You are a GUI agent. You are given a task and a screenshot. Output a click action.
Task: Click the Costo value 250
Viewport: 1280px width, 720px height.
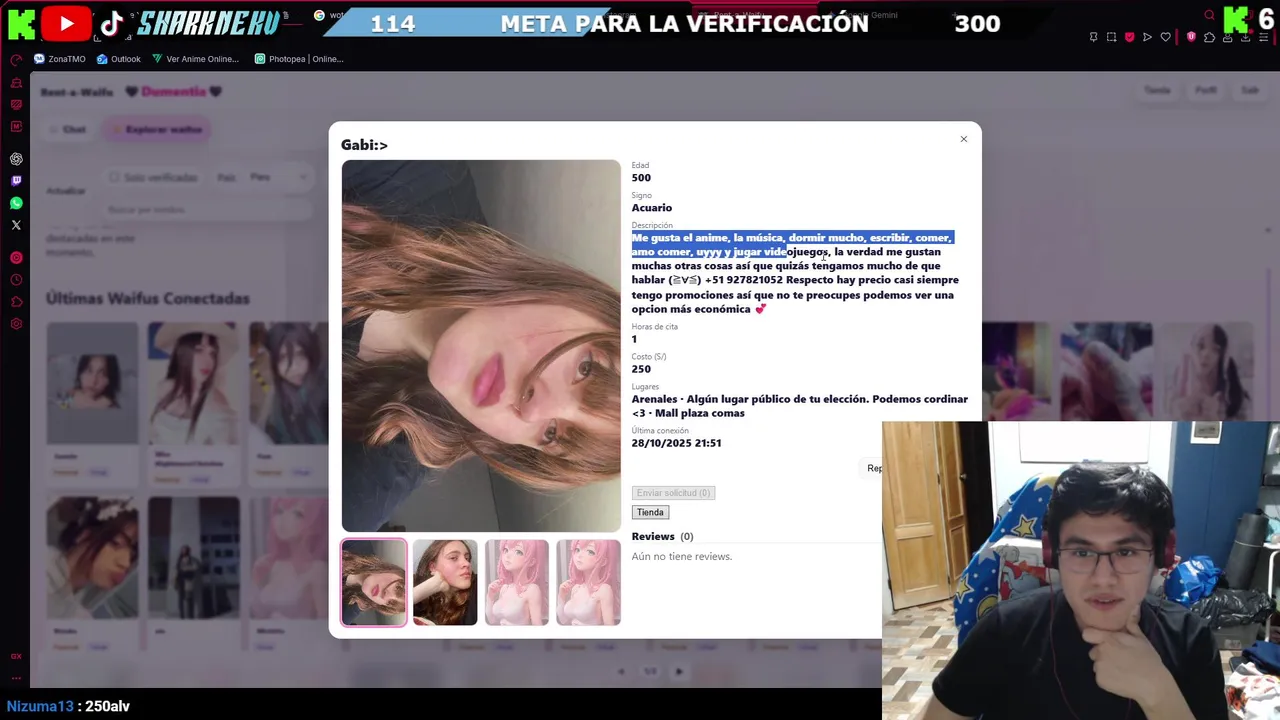tap(641, 369)
